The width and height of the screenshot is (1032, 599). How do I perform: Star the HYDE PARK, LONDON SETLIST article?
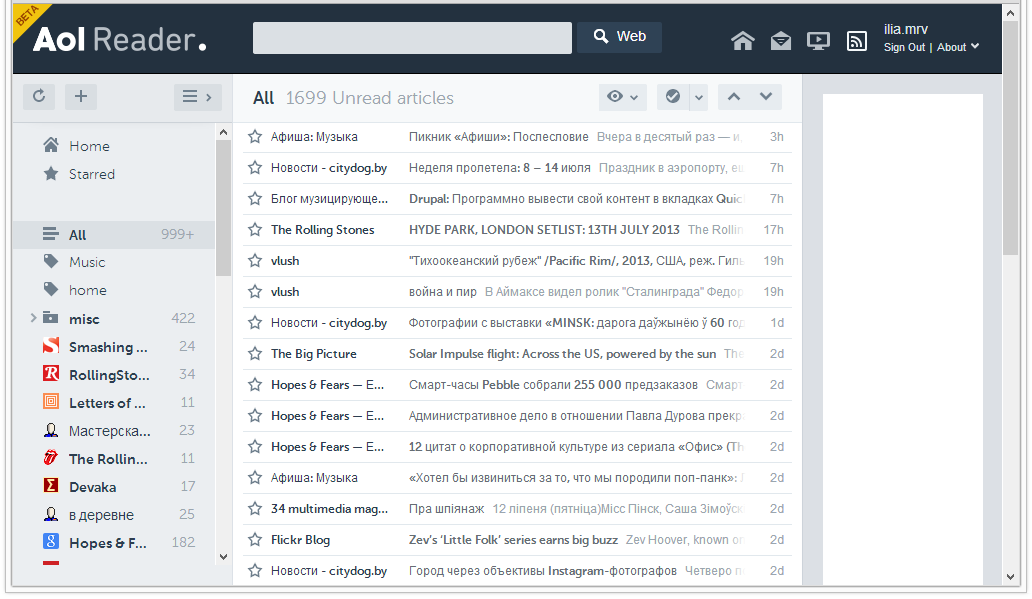[255, 230]
